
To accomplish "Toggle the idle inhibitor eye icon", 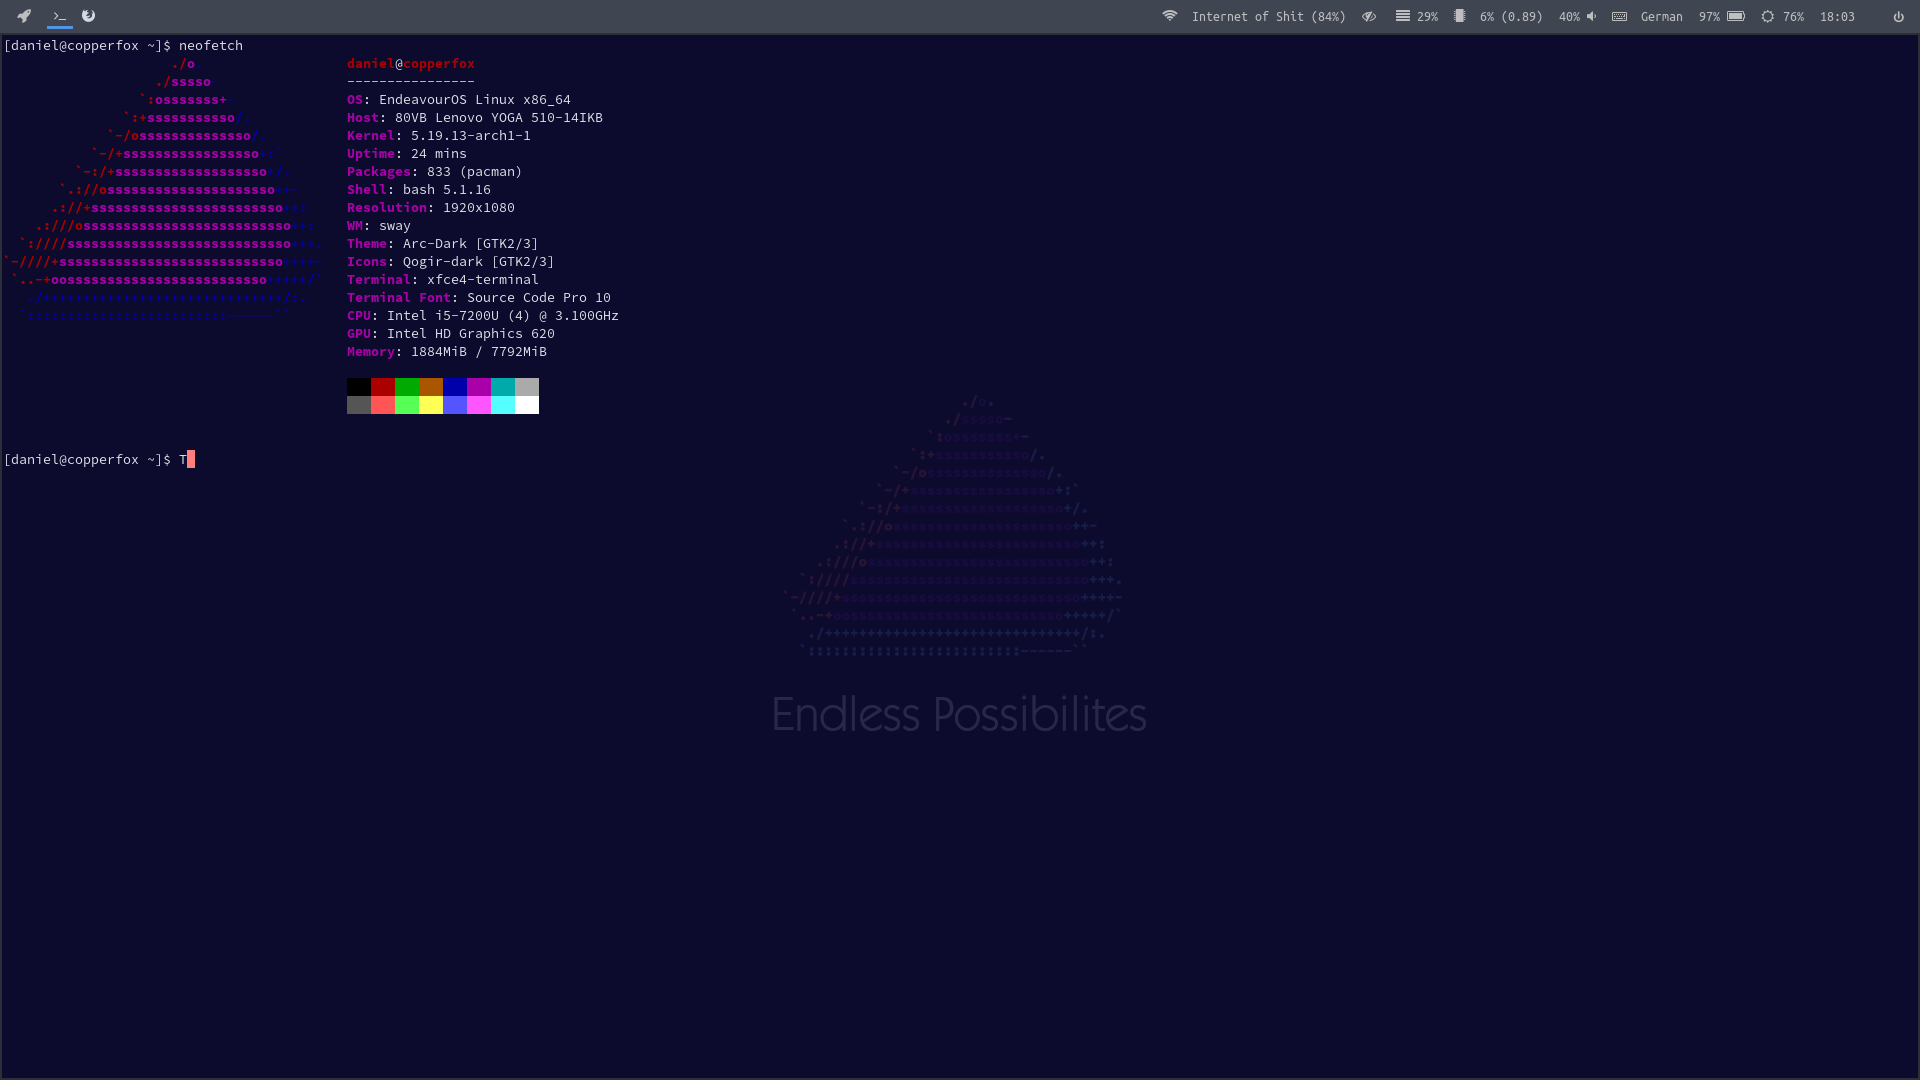I will (x=1369, y=16).
